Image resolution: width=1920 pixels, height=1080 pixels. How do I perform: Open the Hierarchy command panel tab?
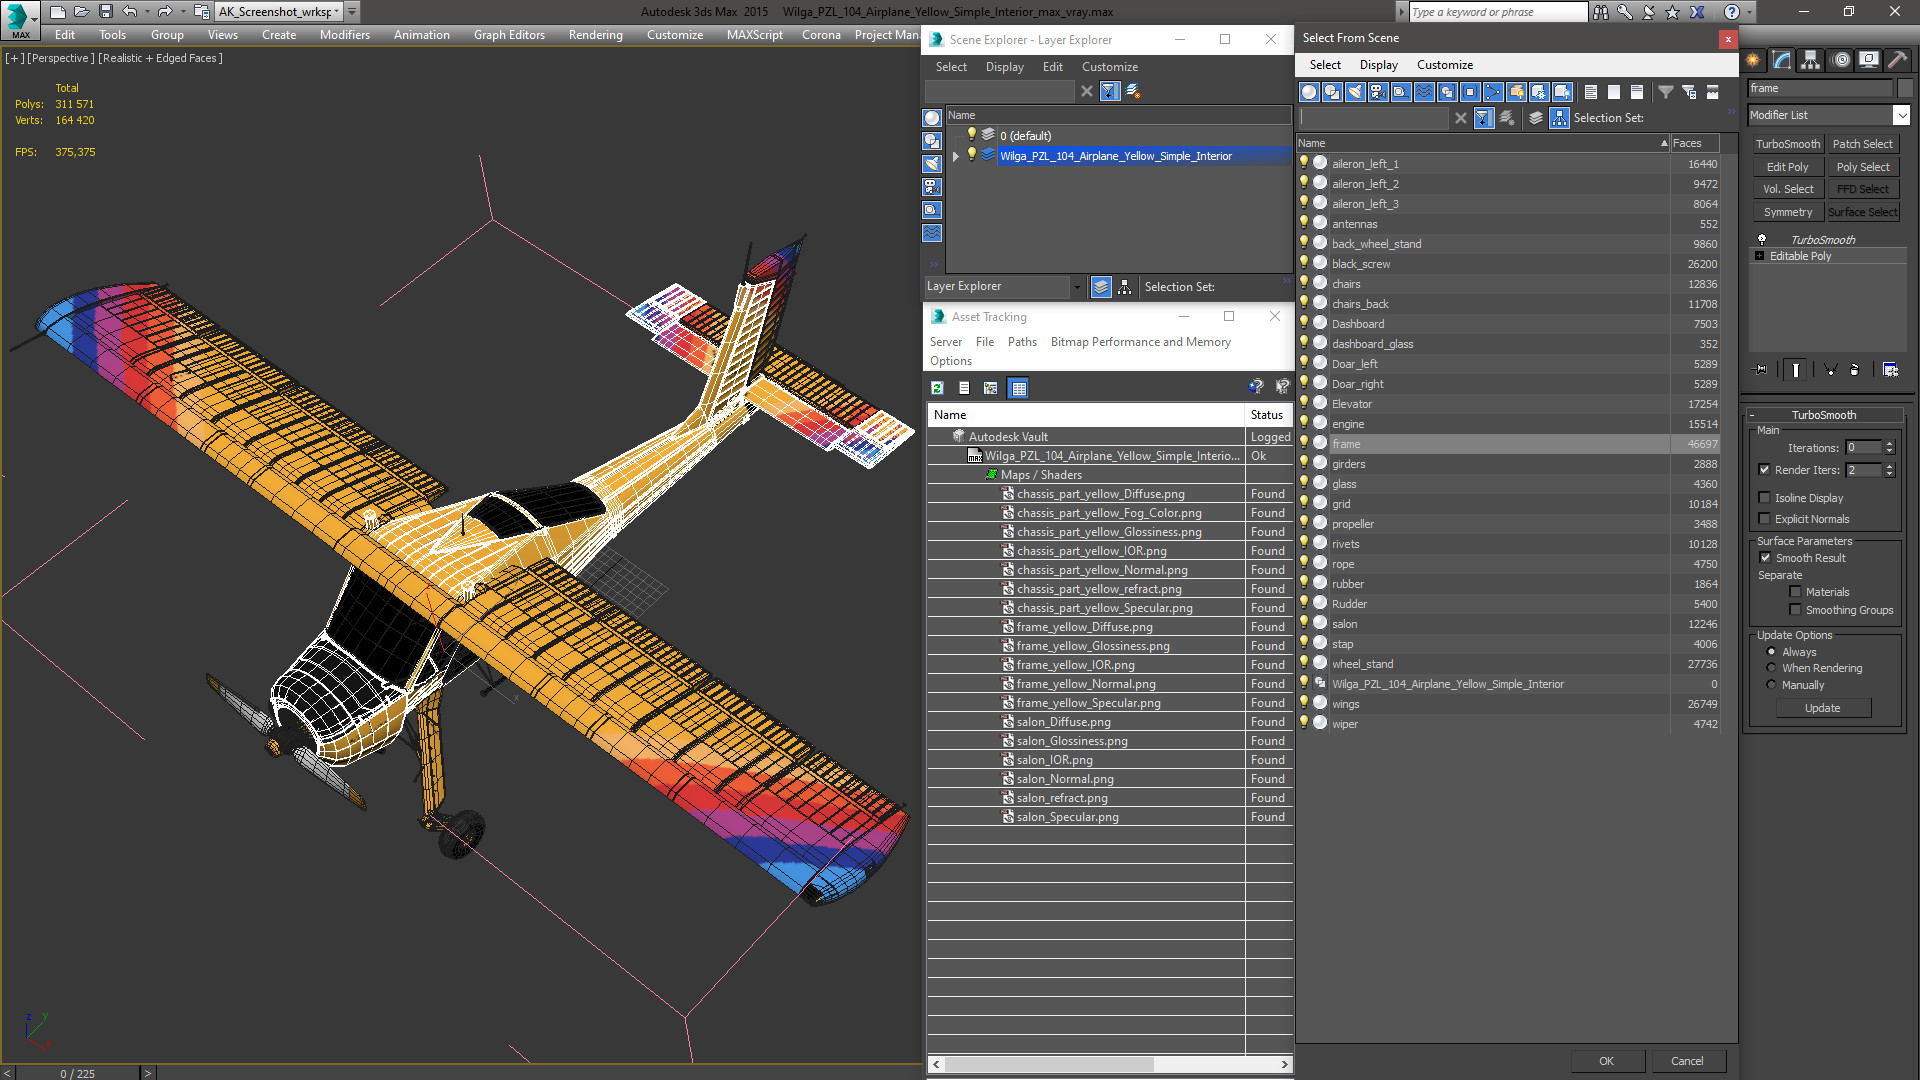pos(1810,60)
